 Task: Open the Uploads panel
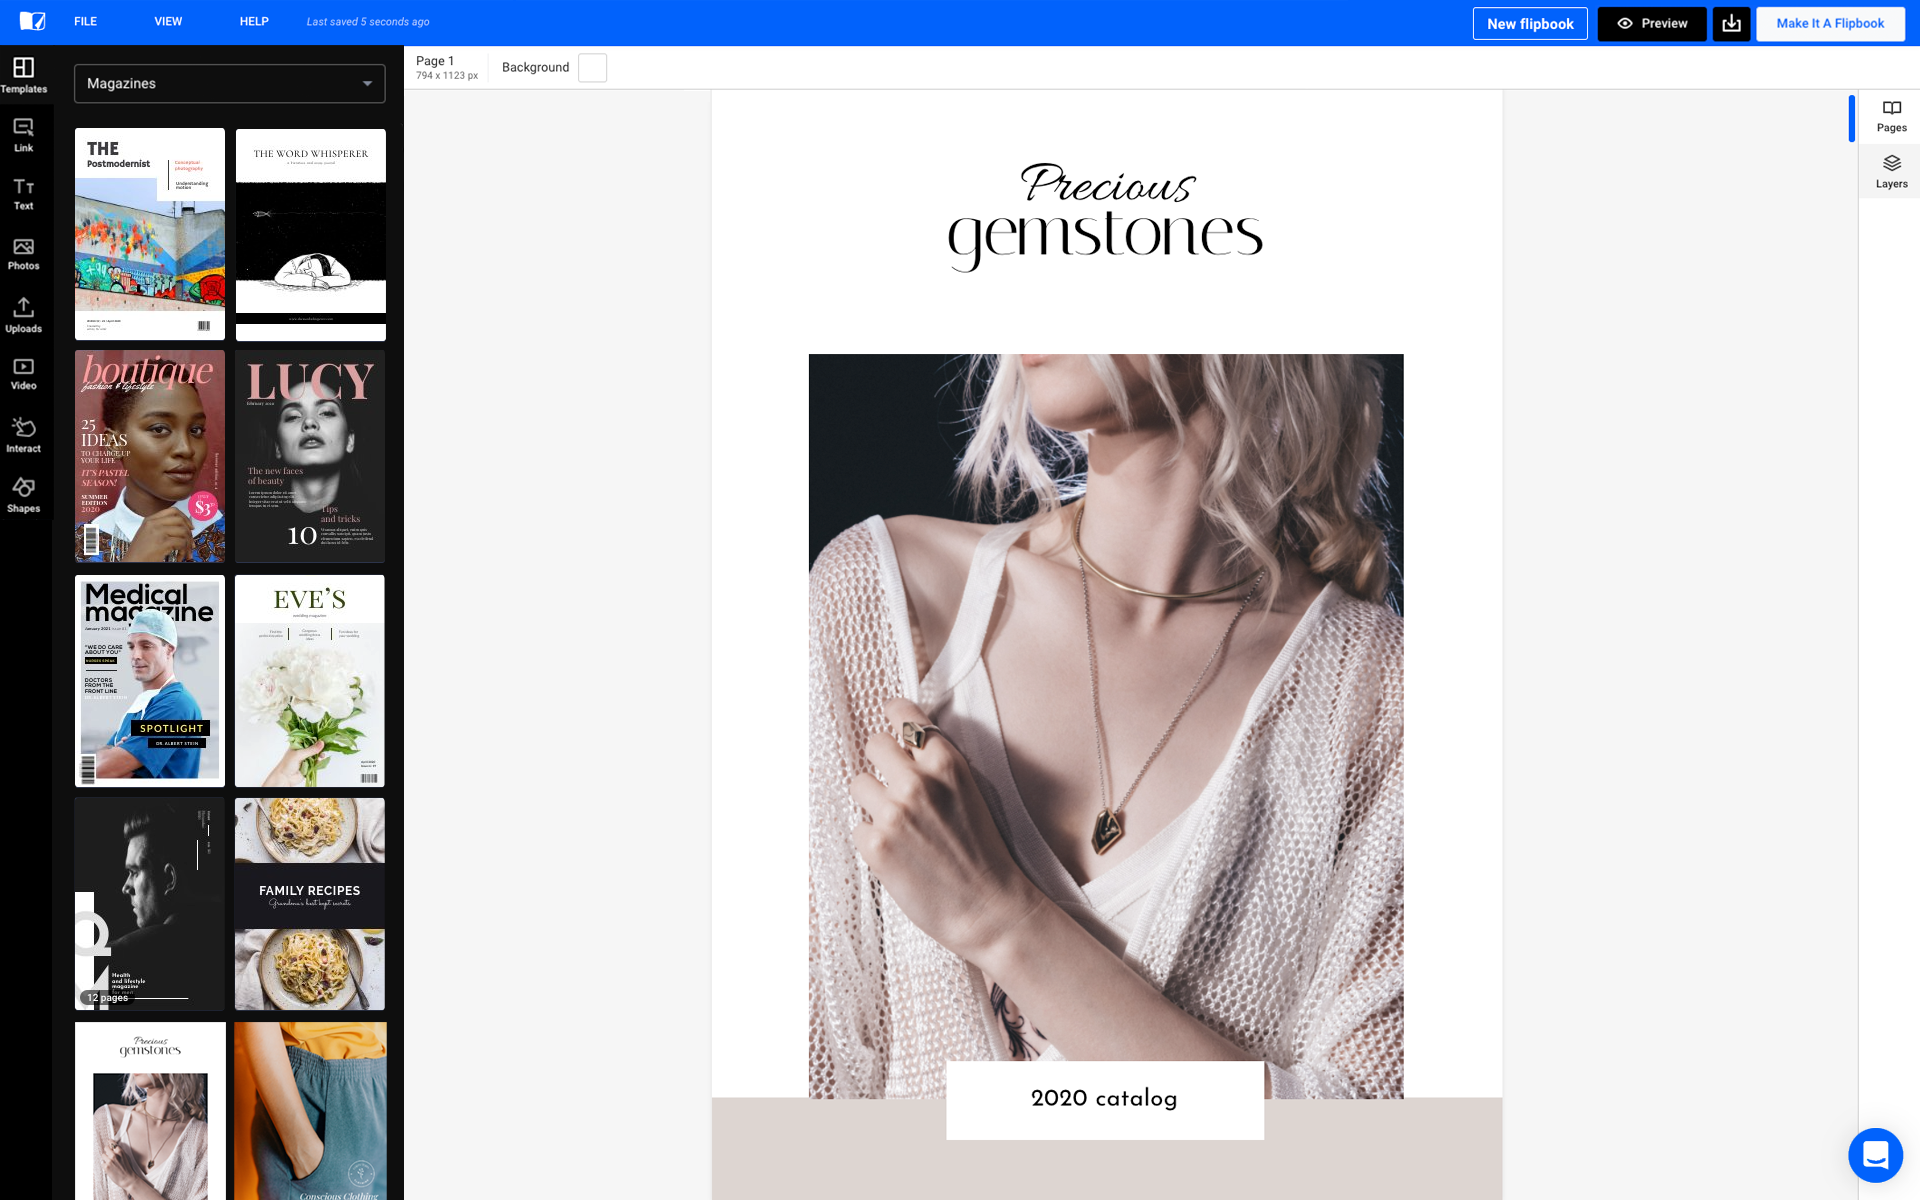(x=24, y=314)
